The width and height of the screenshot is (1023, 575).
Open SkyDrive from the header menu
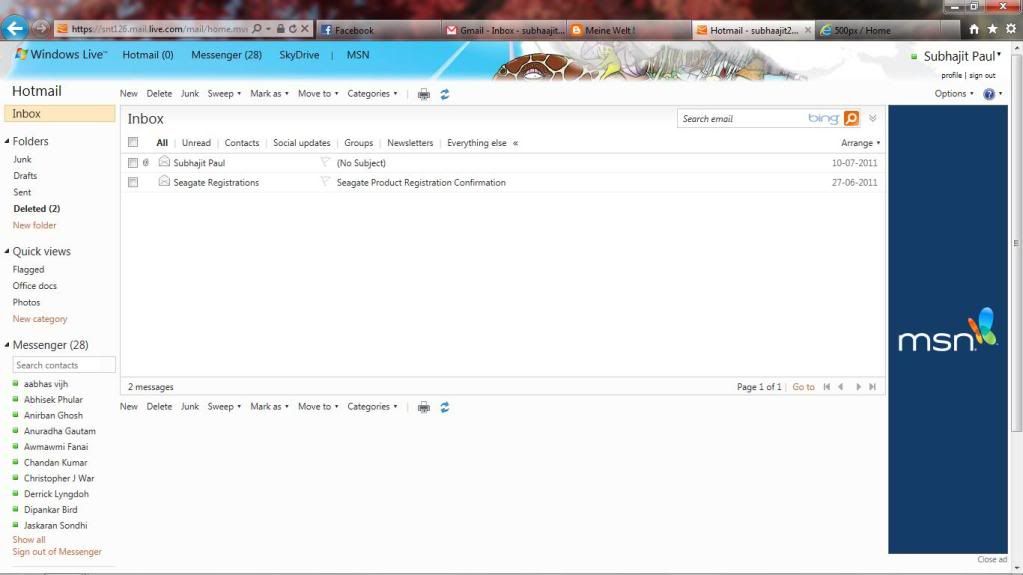(x=299, y=55)
